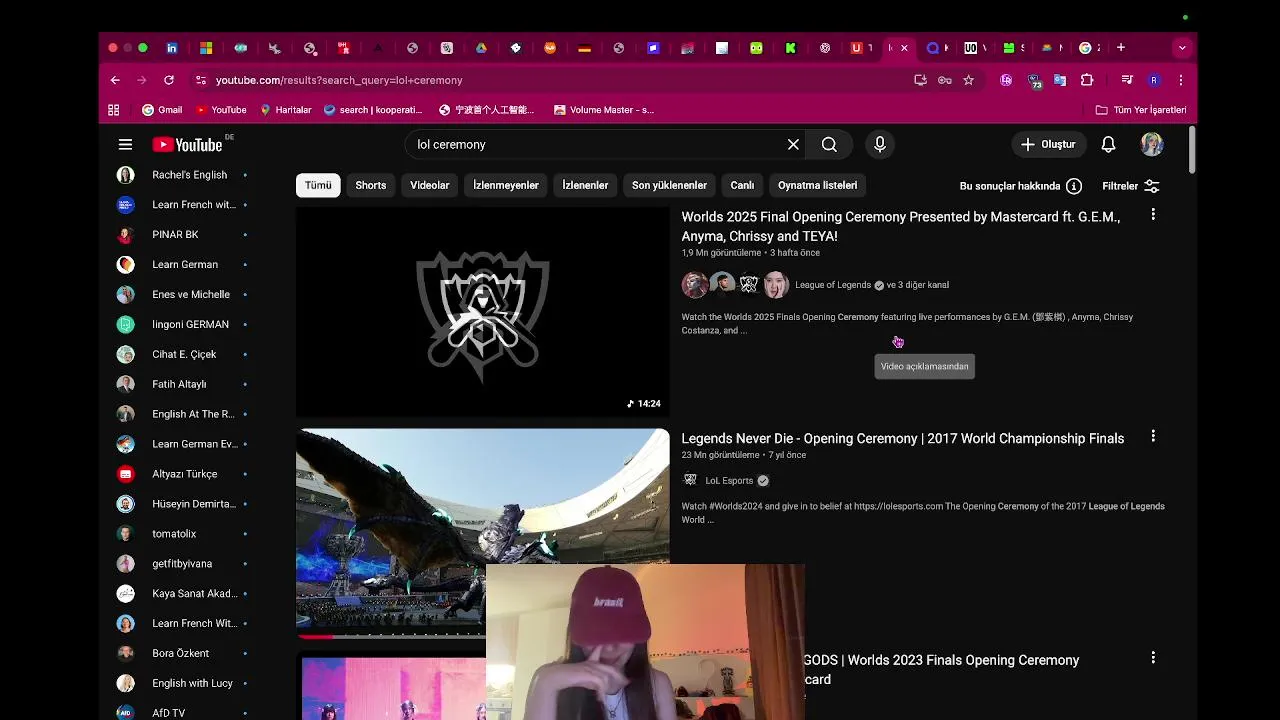1280x720 pixels.
Task: Open more options for Worlds 2025 video
Action: coord(1153,214)
